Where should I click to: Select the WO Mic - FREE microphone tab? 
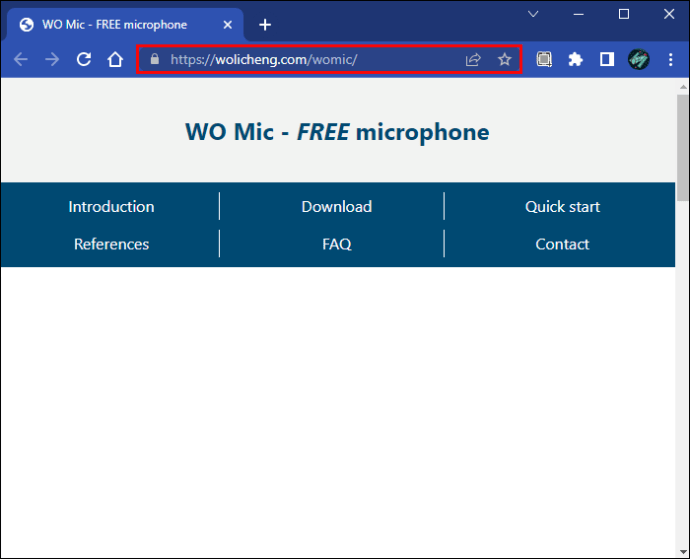tap(125, 25)
